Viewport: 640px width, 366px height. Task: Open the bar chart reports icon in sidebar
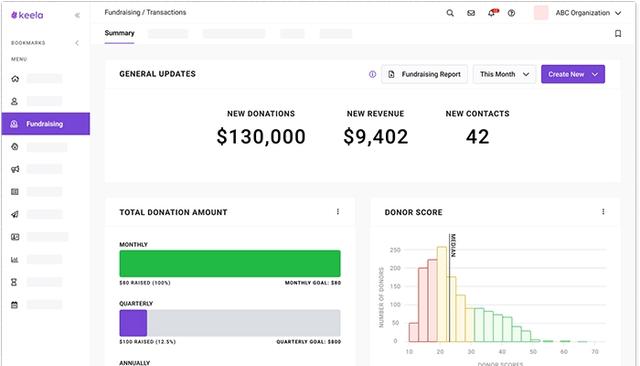coord(15,260)
